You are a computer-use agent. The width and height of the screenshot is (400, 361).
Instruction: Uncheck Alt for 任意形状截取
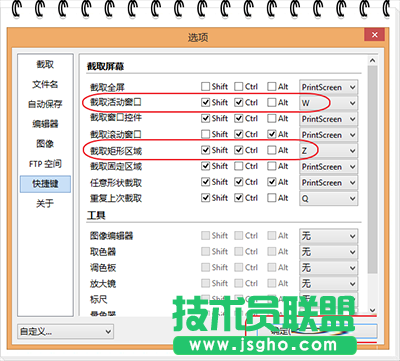272,182
